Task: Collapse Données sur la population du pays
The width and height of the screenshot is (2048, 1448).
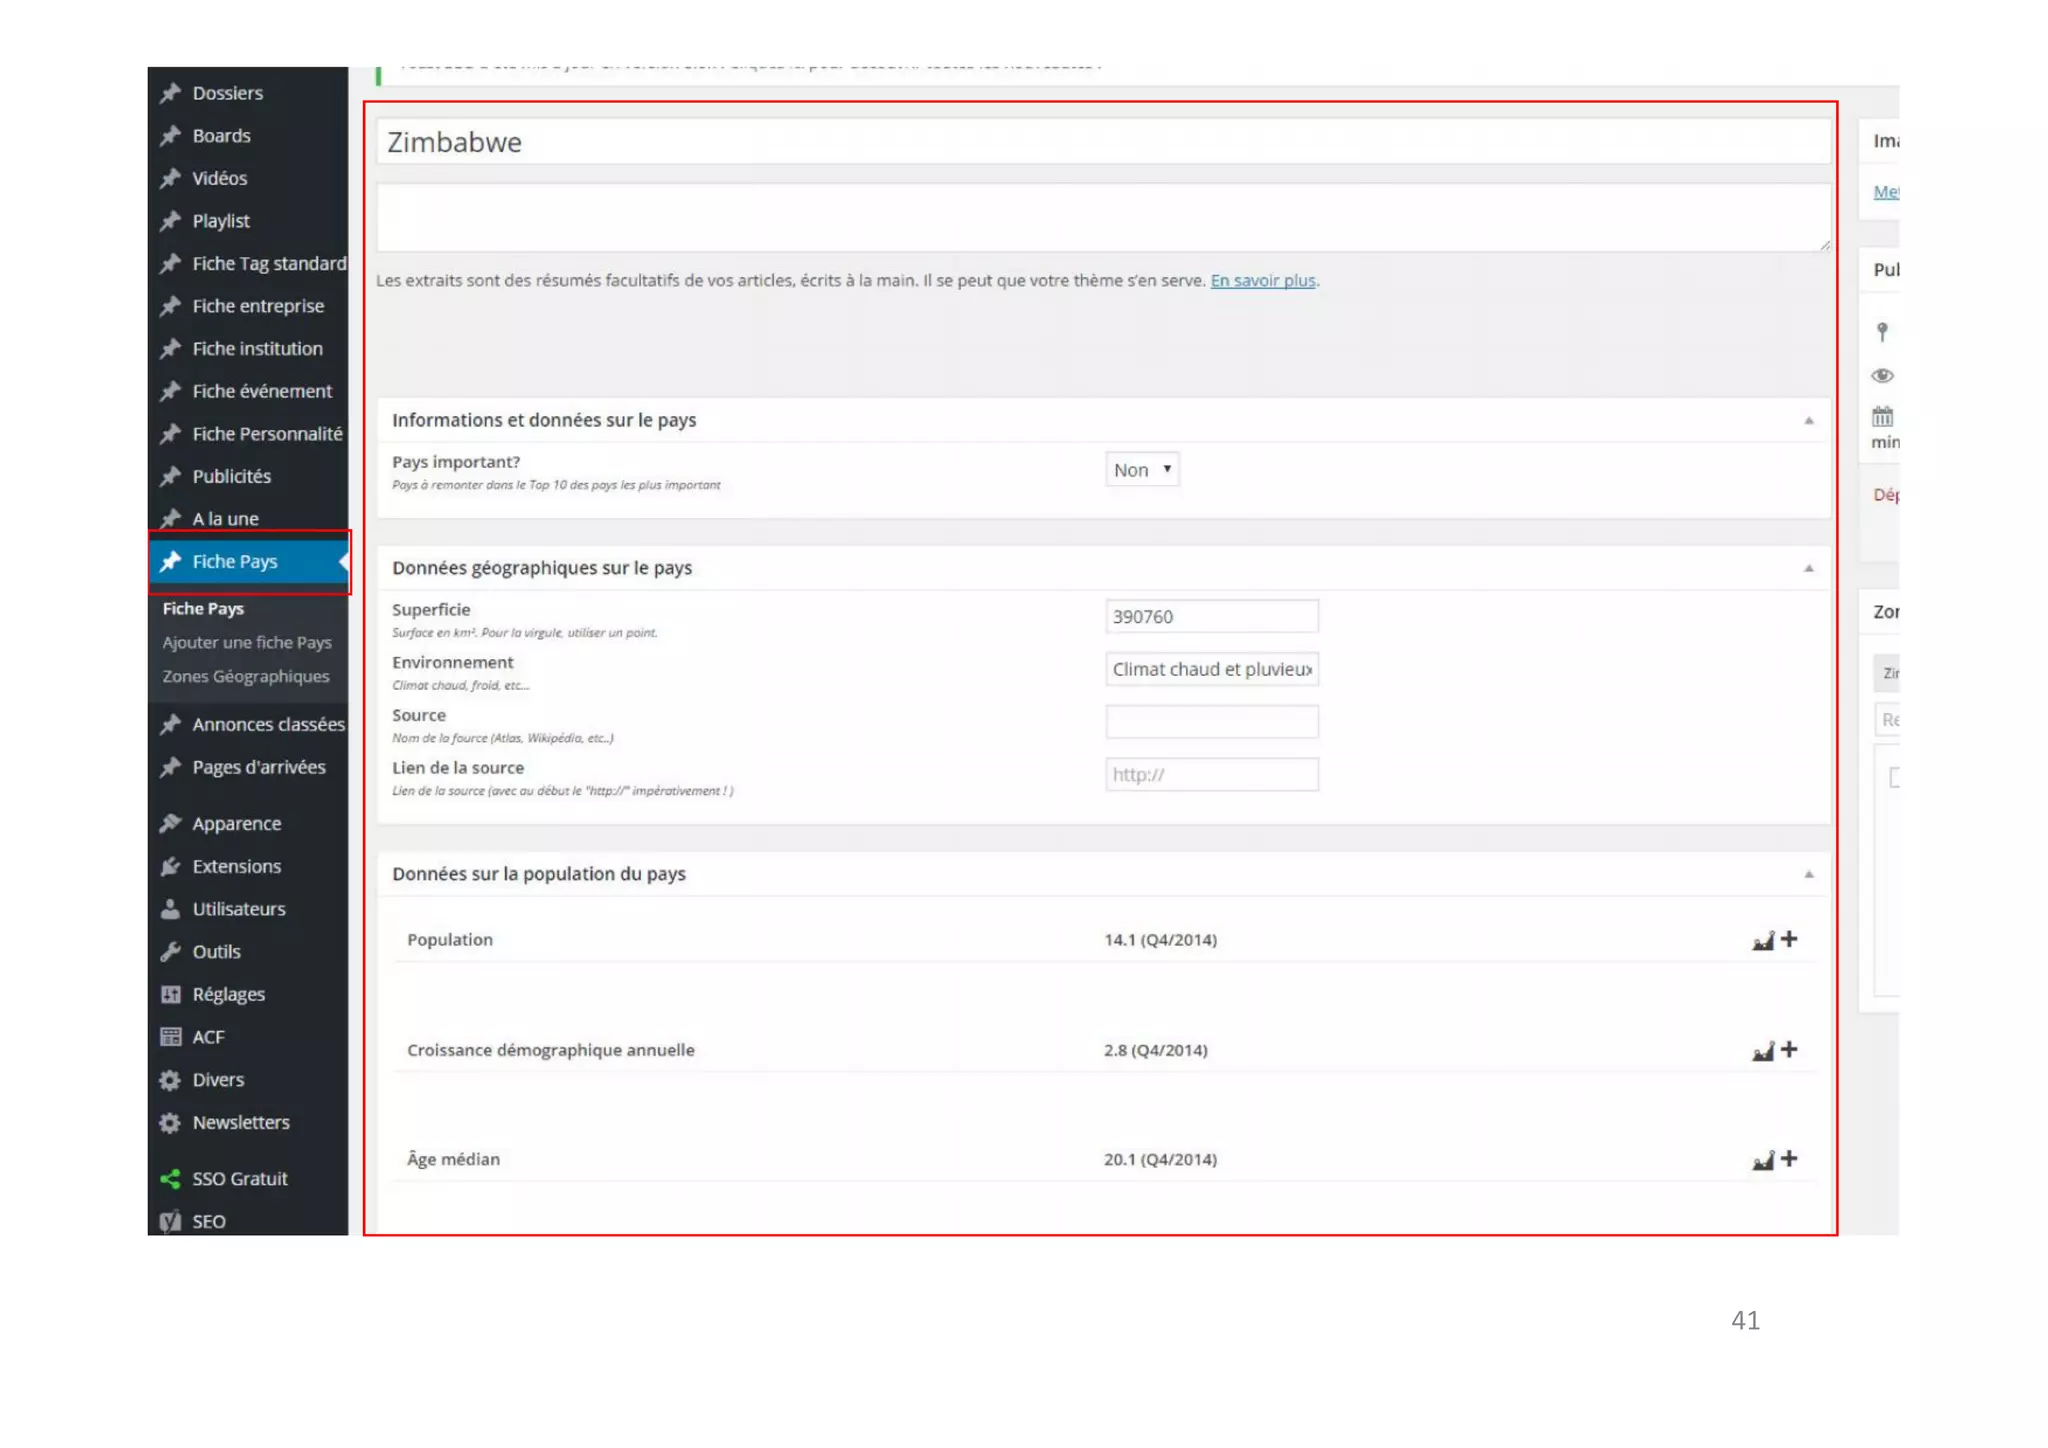Action: [x=1808, y=874]
